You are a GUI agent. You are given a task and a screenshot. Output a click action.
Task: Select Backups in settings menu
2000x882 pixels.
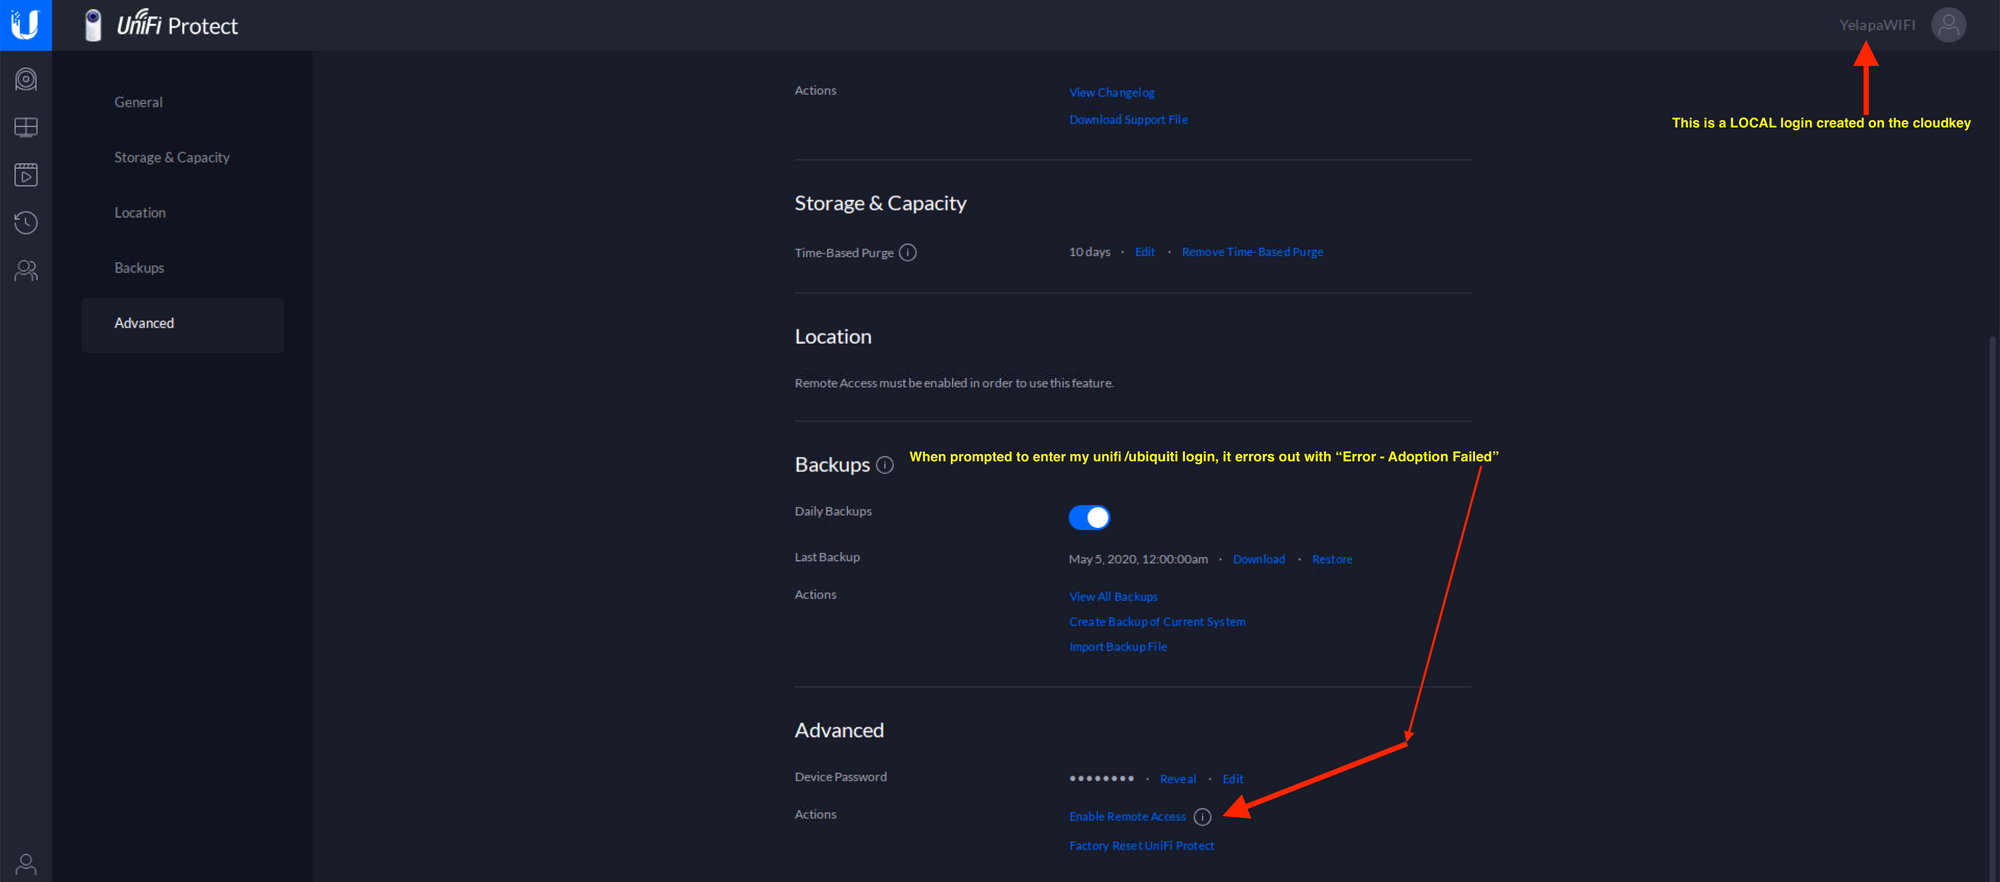coord(139,268)
